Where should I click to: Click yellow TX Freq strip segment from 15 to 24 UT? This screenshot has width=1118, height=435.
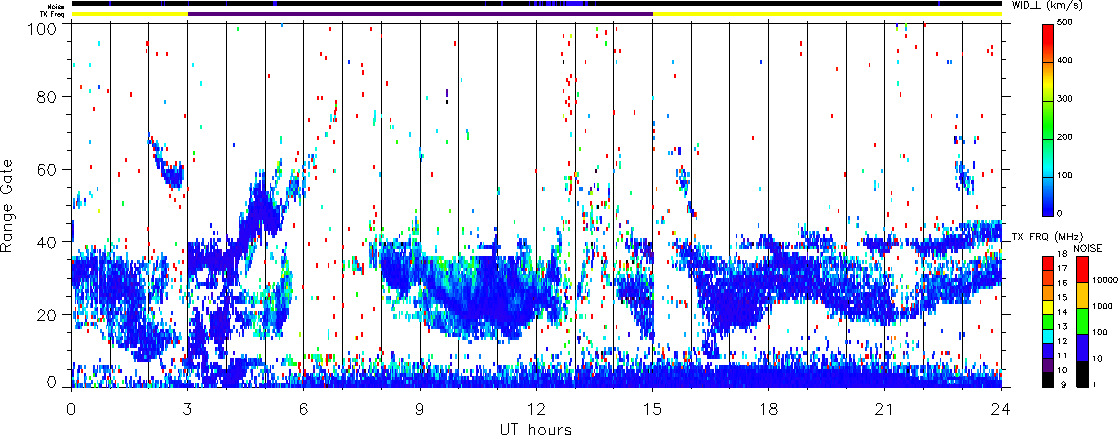(827, 14)
